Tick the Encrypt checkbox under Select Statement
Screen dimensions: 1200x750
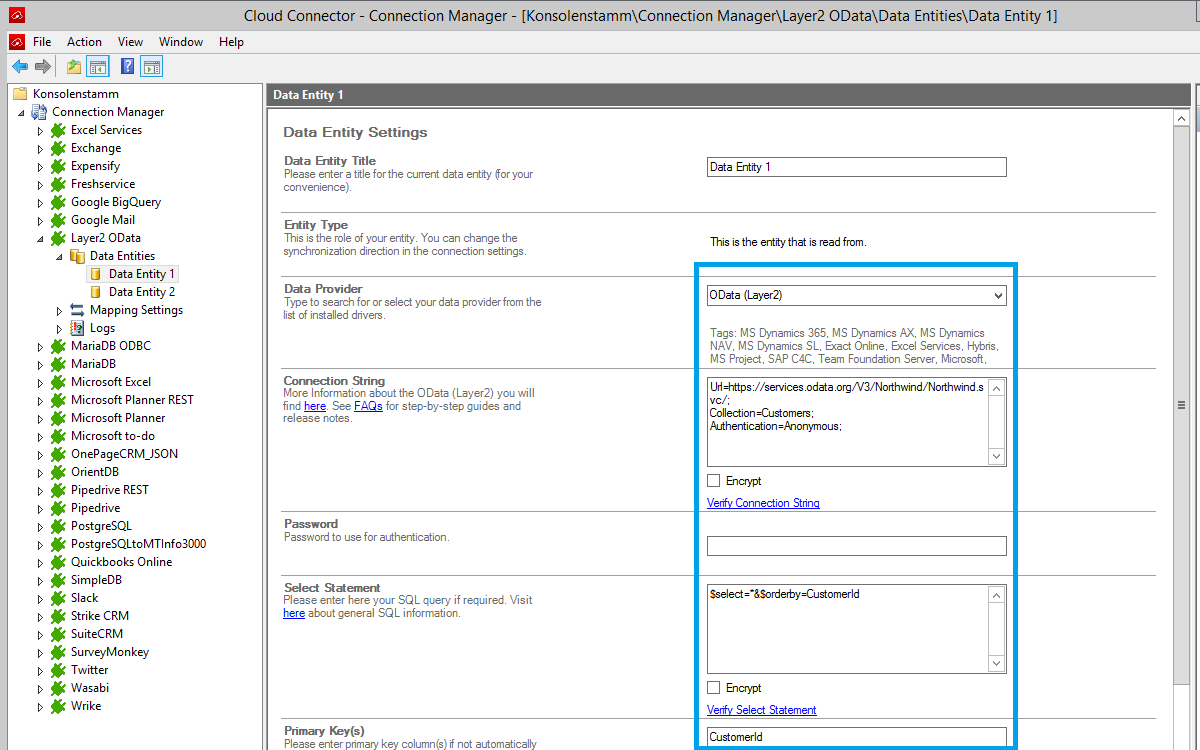[714, 688]
